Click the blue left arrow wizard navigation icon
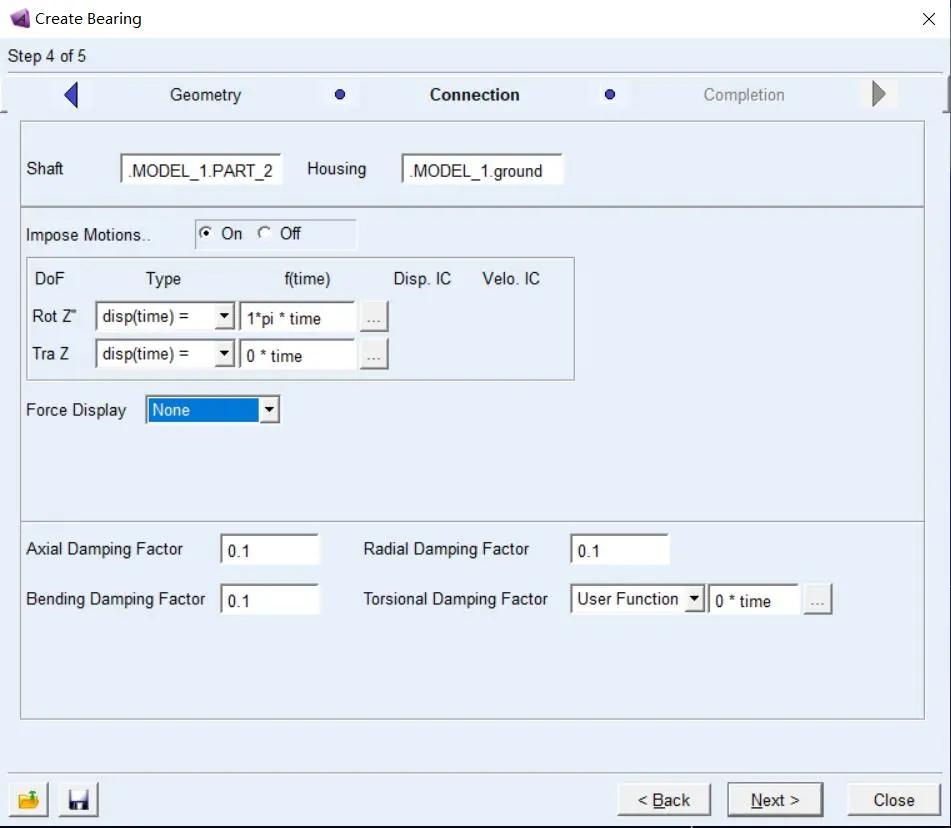The image size is (951, 828). (71, 95)
